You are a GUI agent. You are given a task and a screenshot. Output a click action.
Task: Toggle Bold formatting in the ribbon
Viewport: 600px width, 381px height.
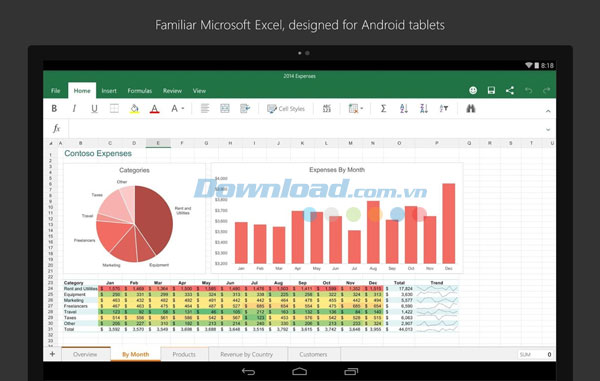click(x=54, y=109)
